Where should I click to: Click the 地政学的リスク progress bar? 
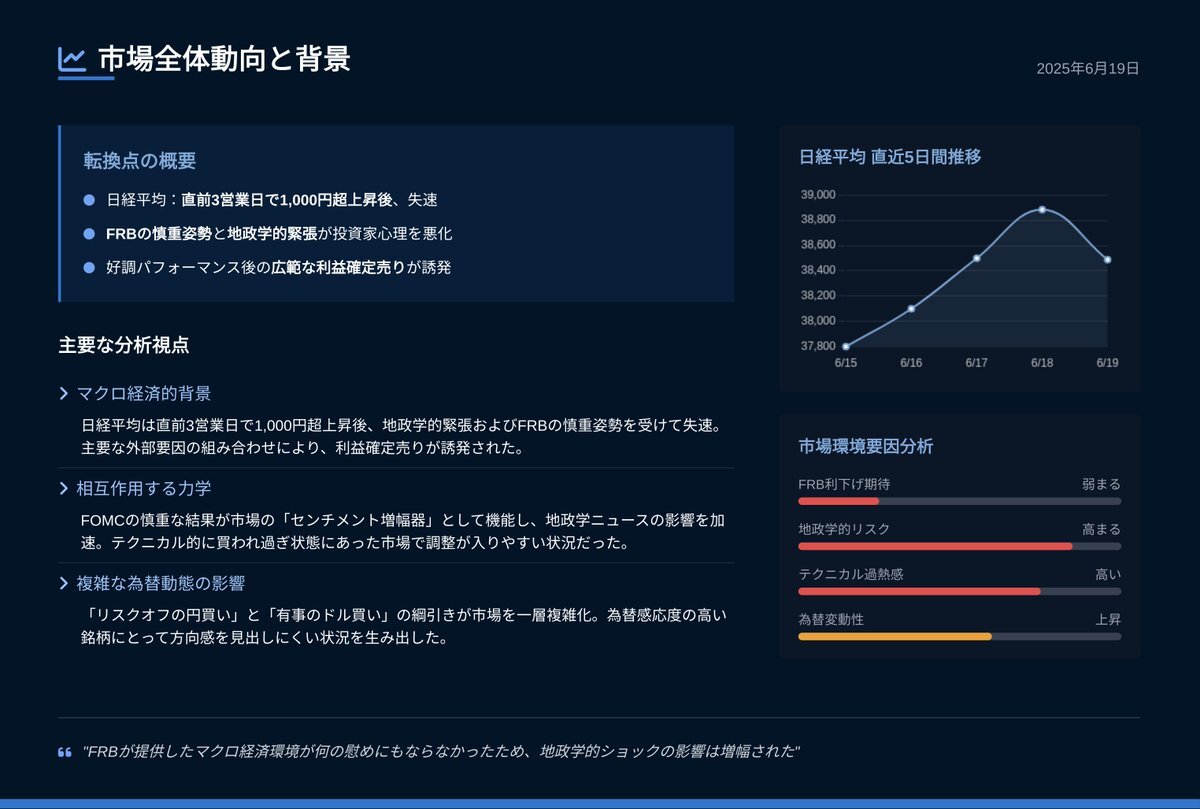[x=959, y=546]
